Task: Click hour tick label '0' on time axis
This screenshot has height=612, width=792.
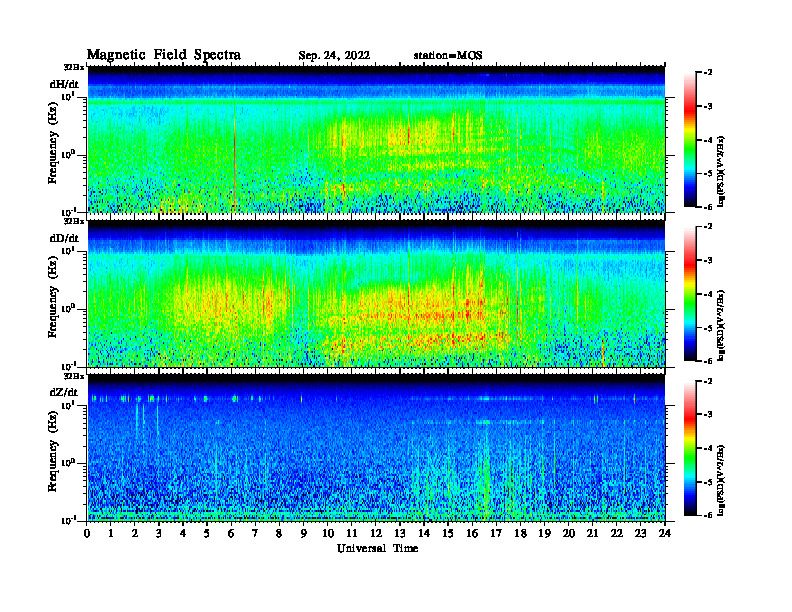Action: pyautogui.click(x=87, y=533)
